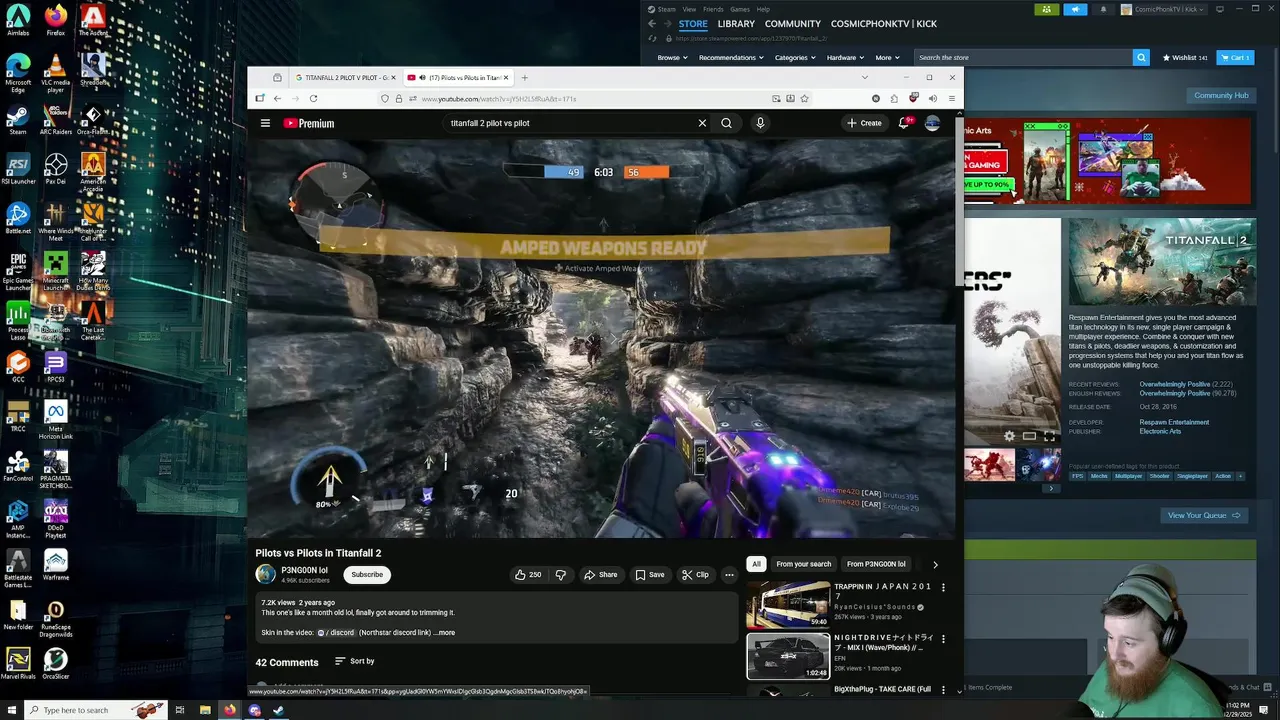Select the Steam desktop shortcut

[18, 120]
